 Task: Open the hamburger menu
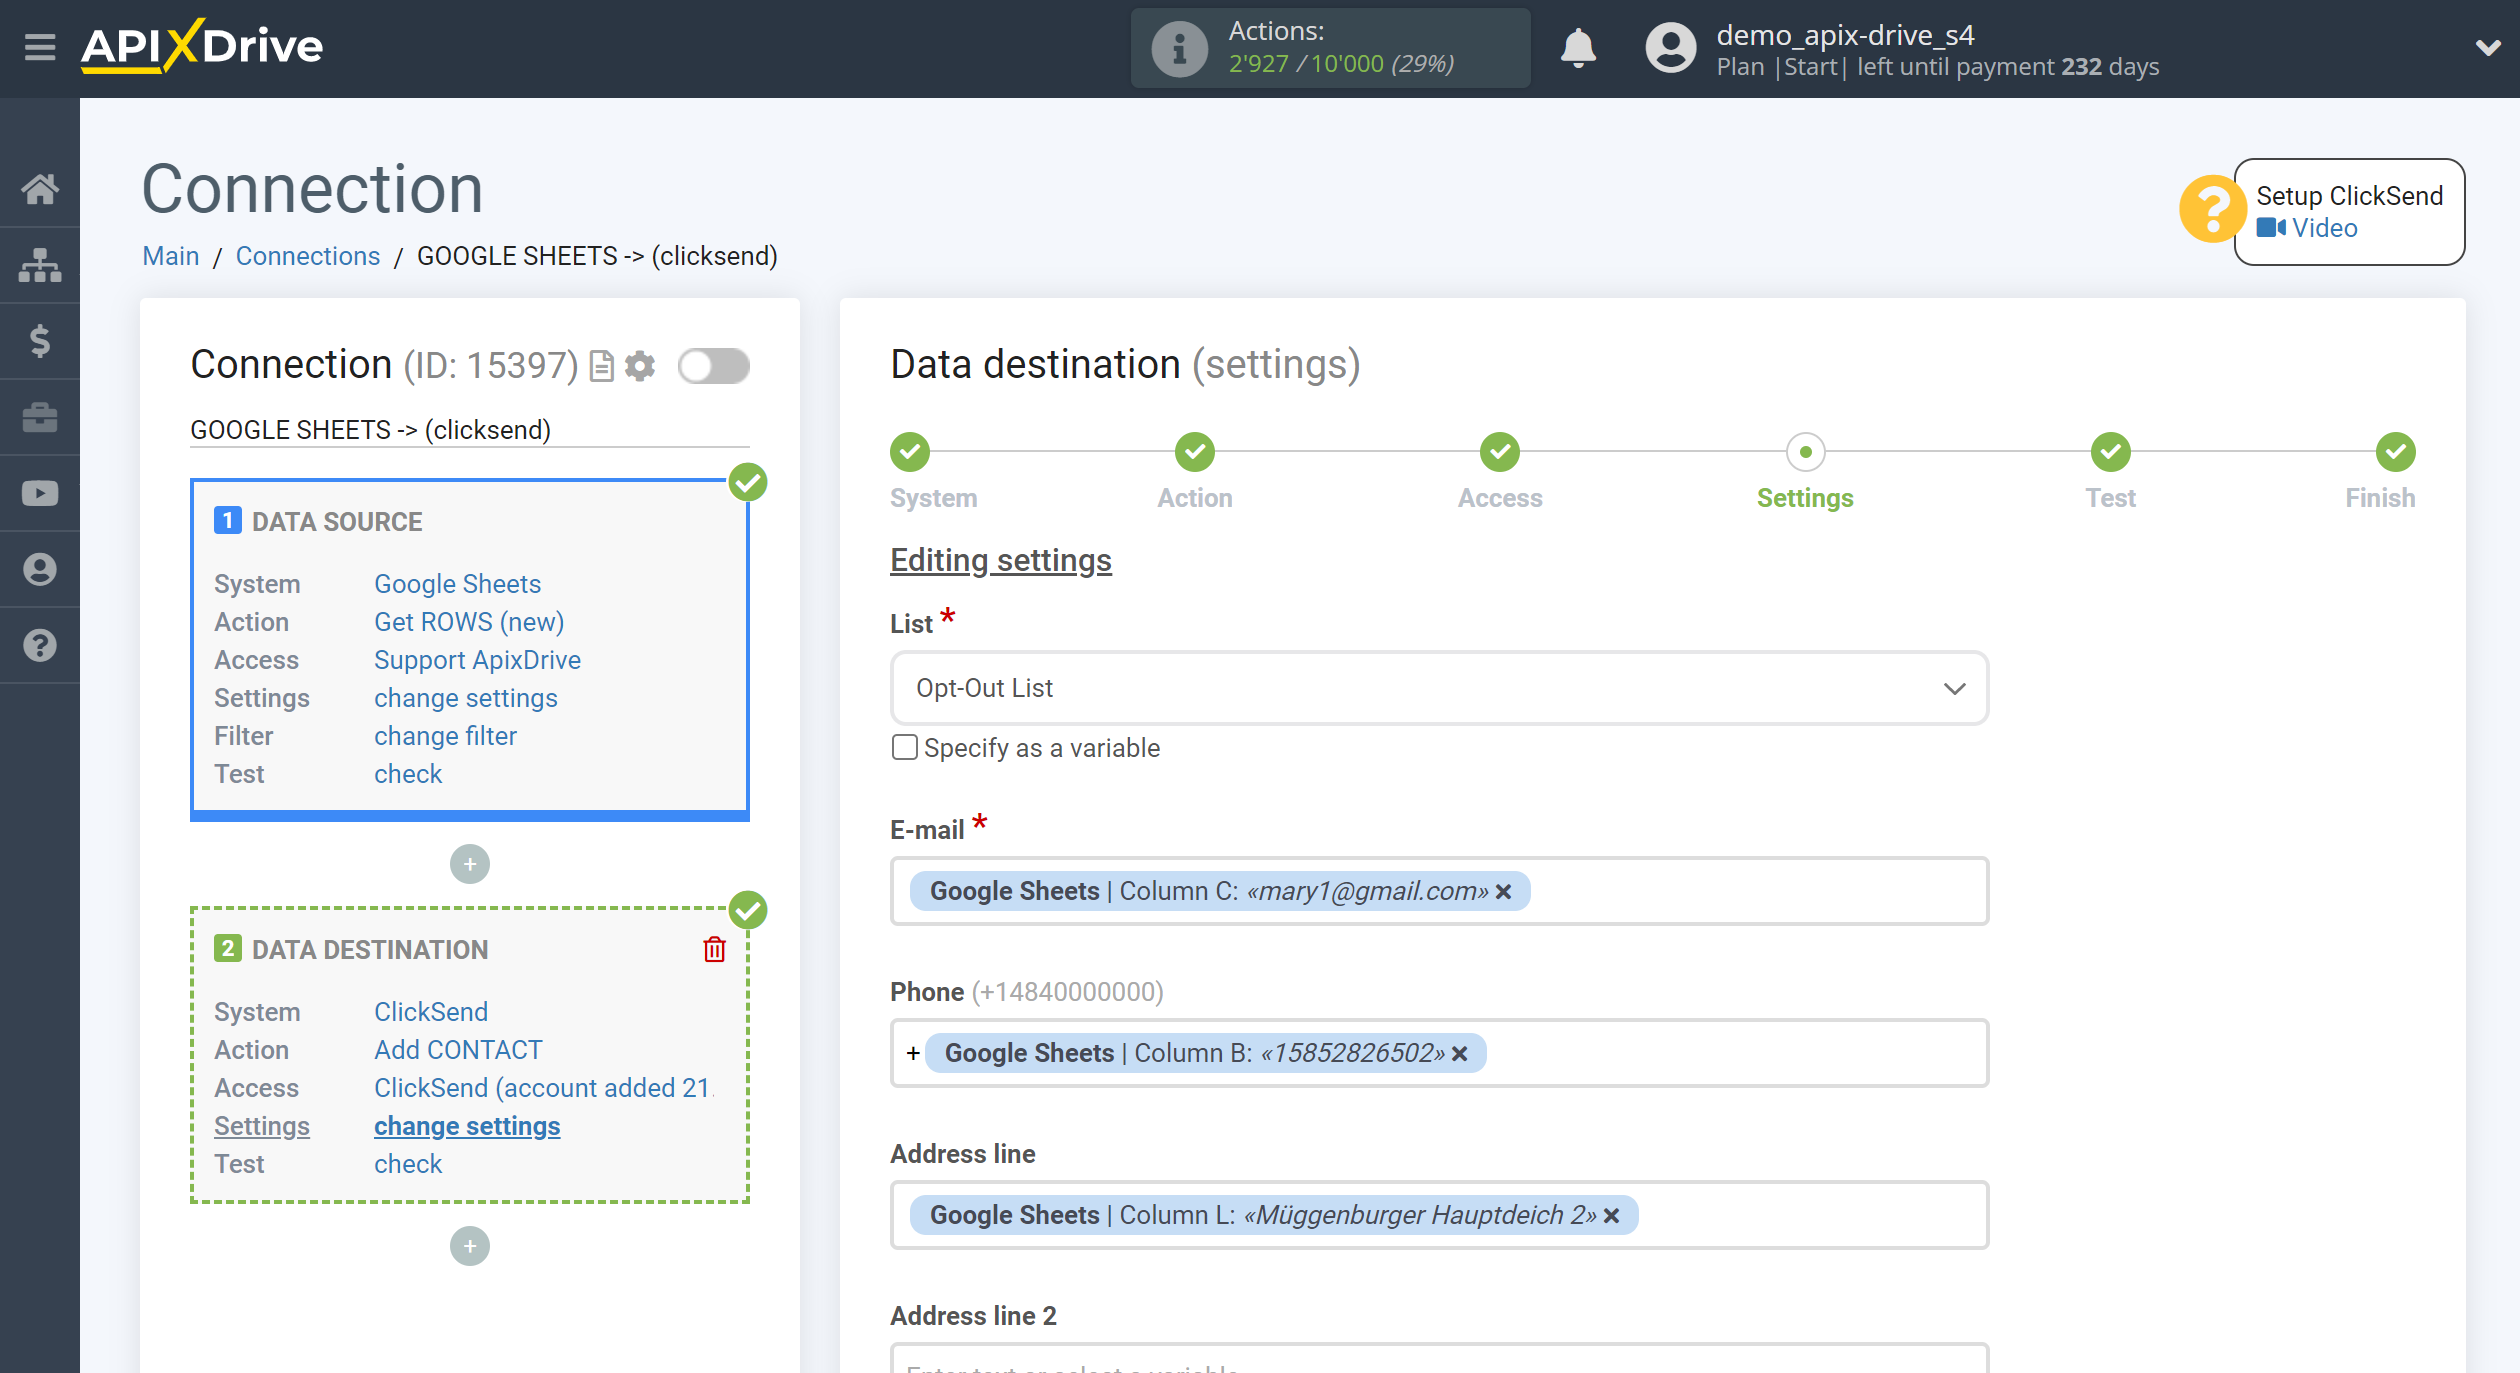(x=40, y=47)
